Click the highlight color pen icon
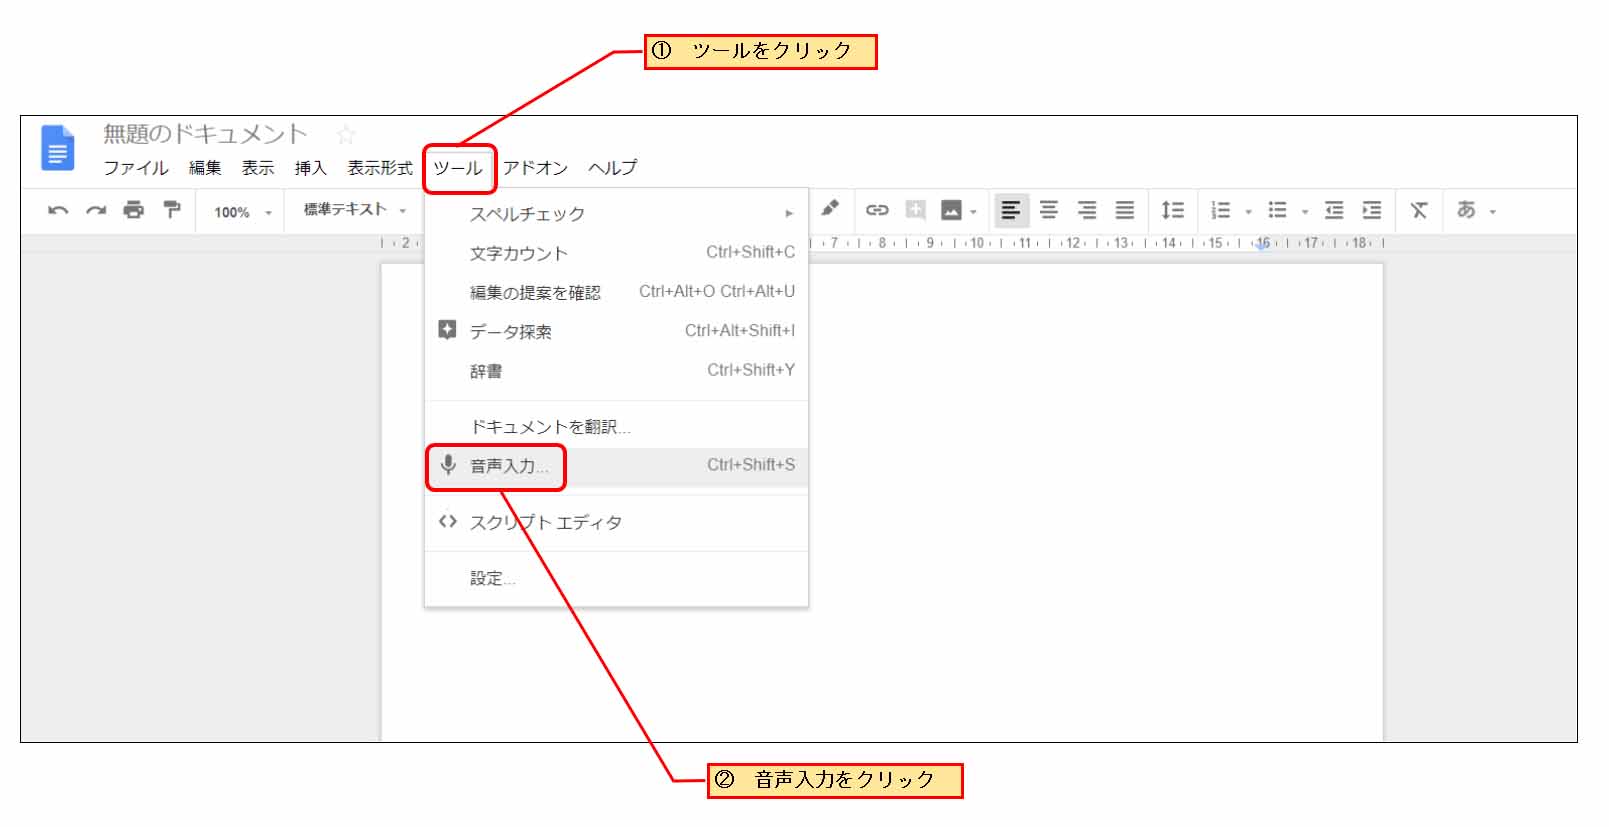 pos(830,209)
